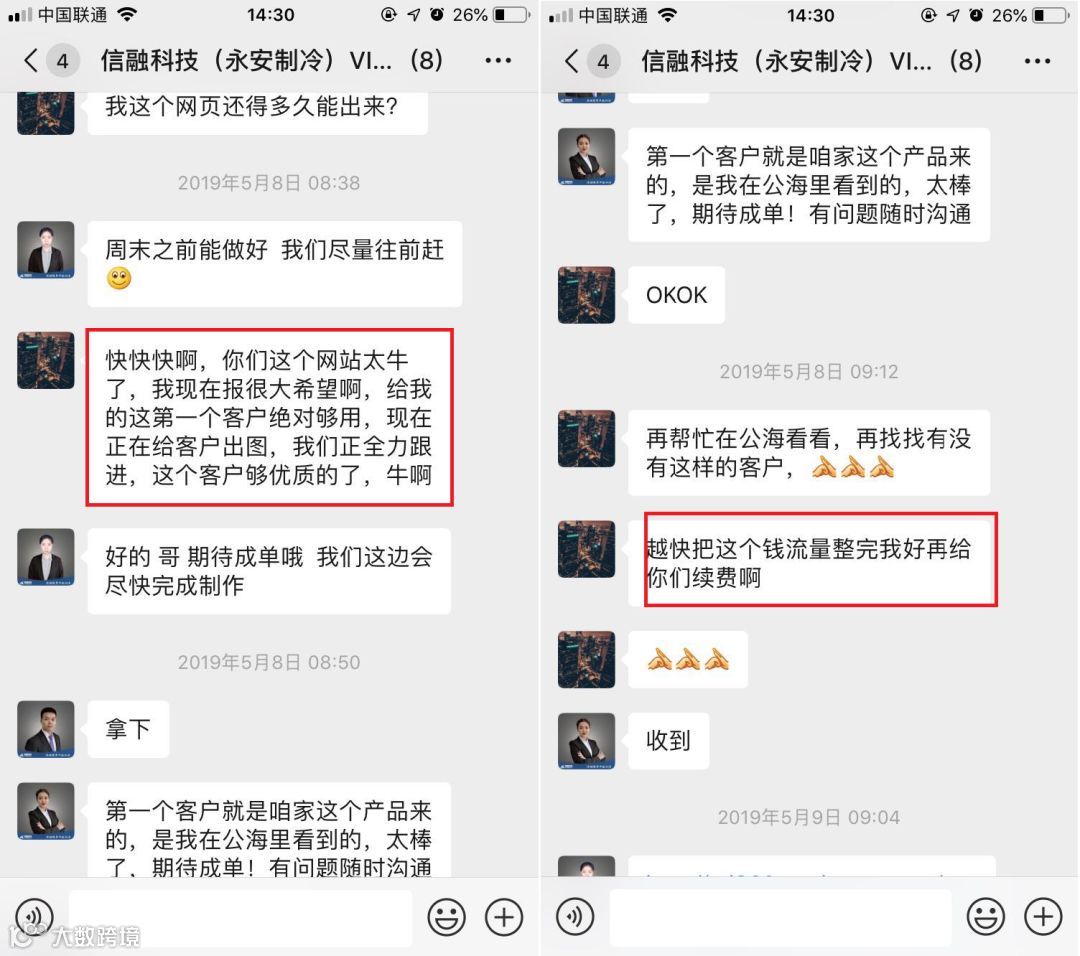Screen dimensions: 1080x956
Task: Open the three-dot menu in left chat header
Action: click(497, 61)
